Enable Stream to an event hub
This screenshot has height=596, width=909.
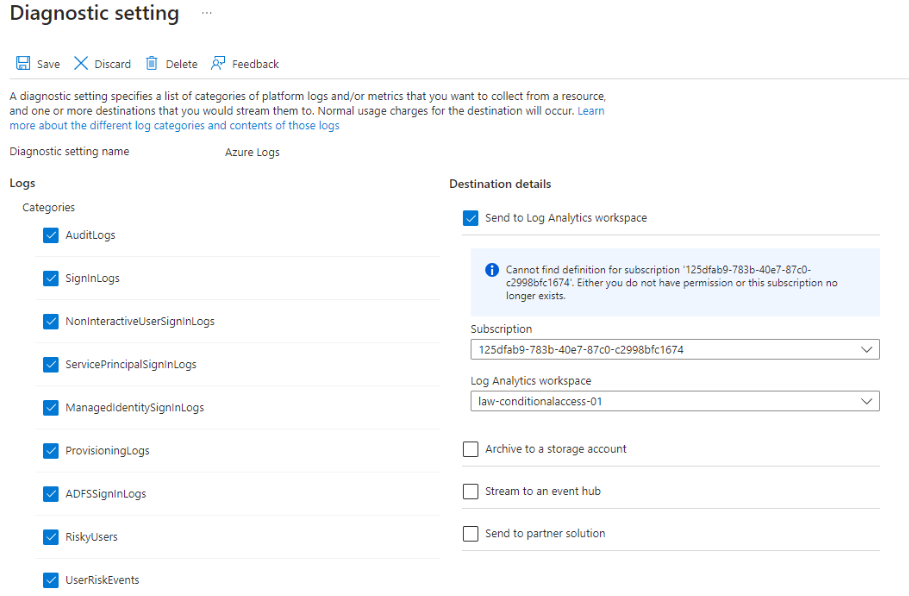[x=471, y=491]
